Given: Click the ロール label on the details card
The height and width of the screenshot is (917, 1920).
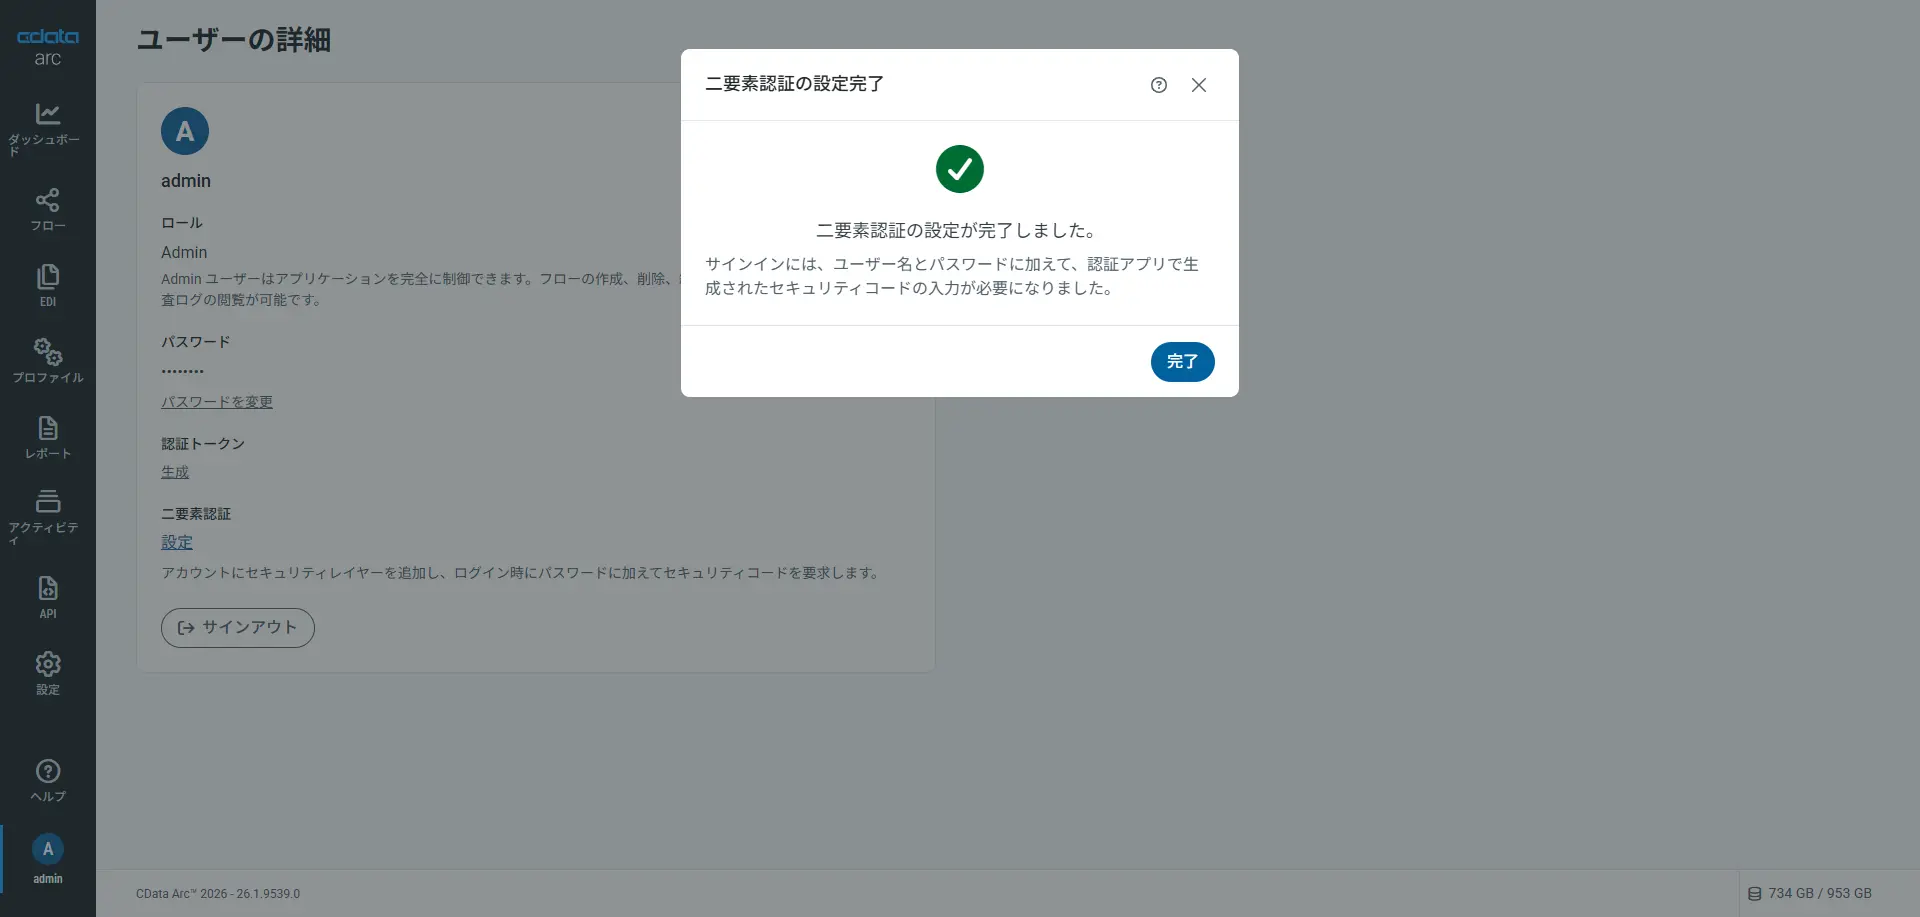Looking at the screenshot, I should click(x=182, y=223).
